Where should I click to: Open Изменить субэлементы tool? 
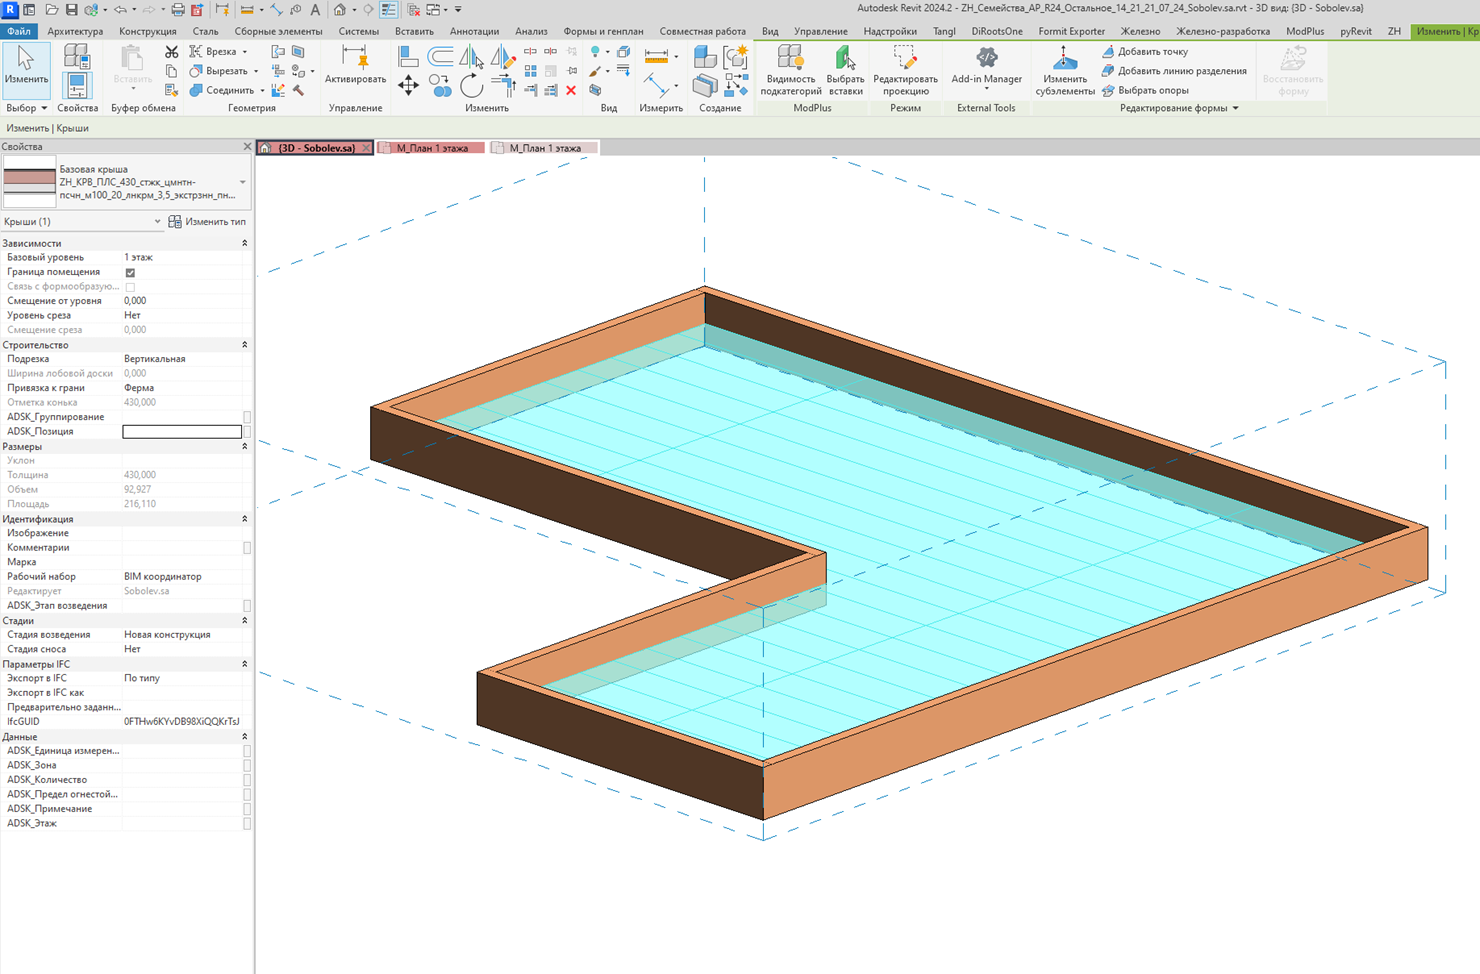click(x=1064, y=70)
